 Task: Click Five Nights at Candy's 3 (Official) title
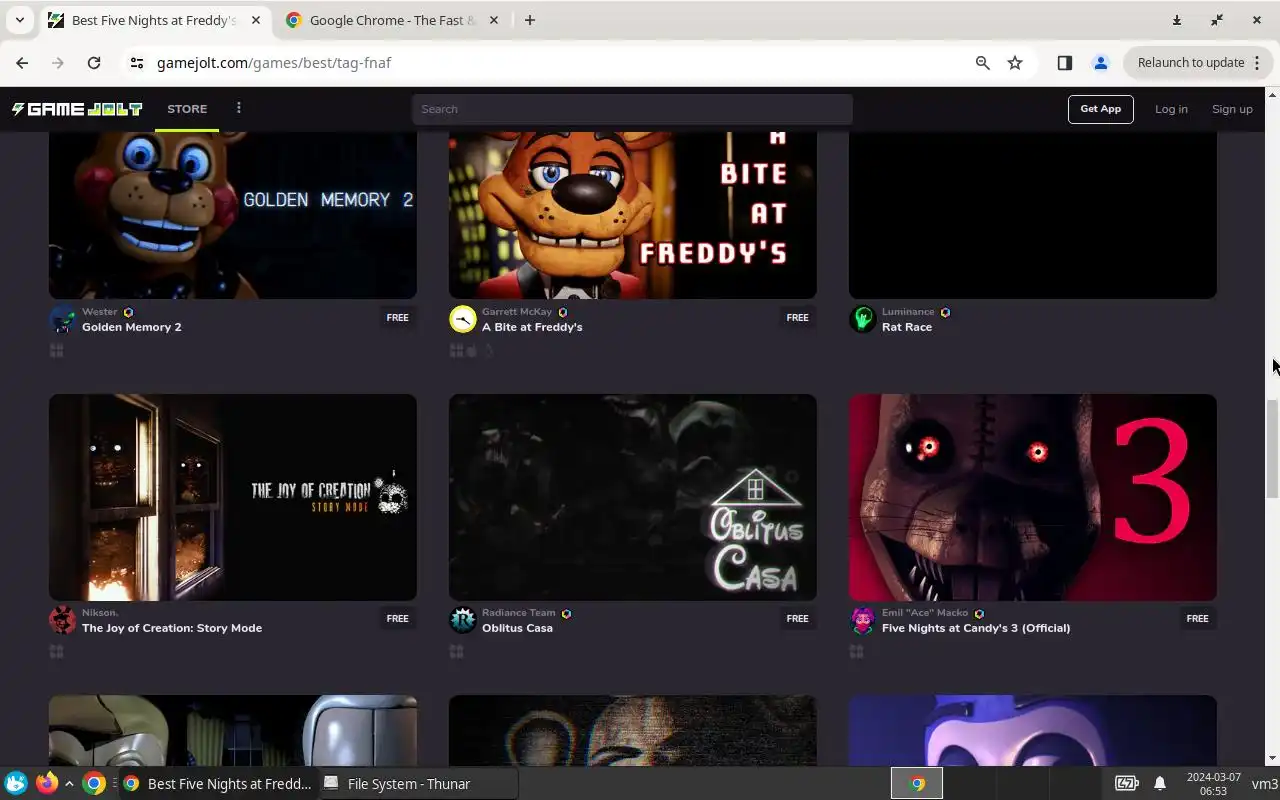976,628
